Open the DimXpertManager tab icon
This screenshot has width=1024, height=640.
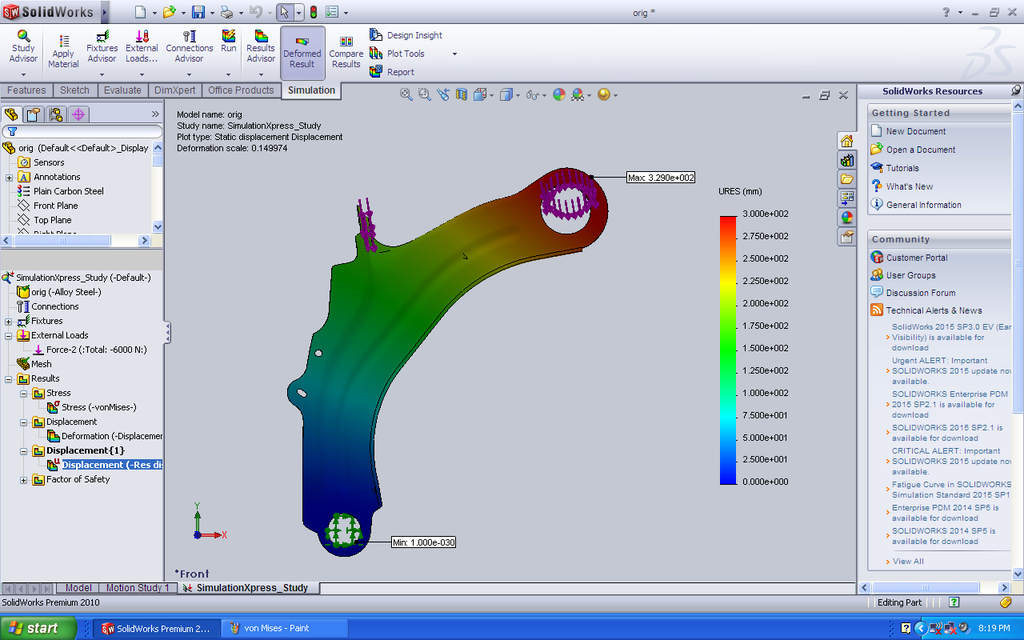(78, 114)
